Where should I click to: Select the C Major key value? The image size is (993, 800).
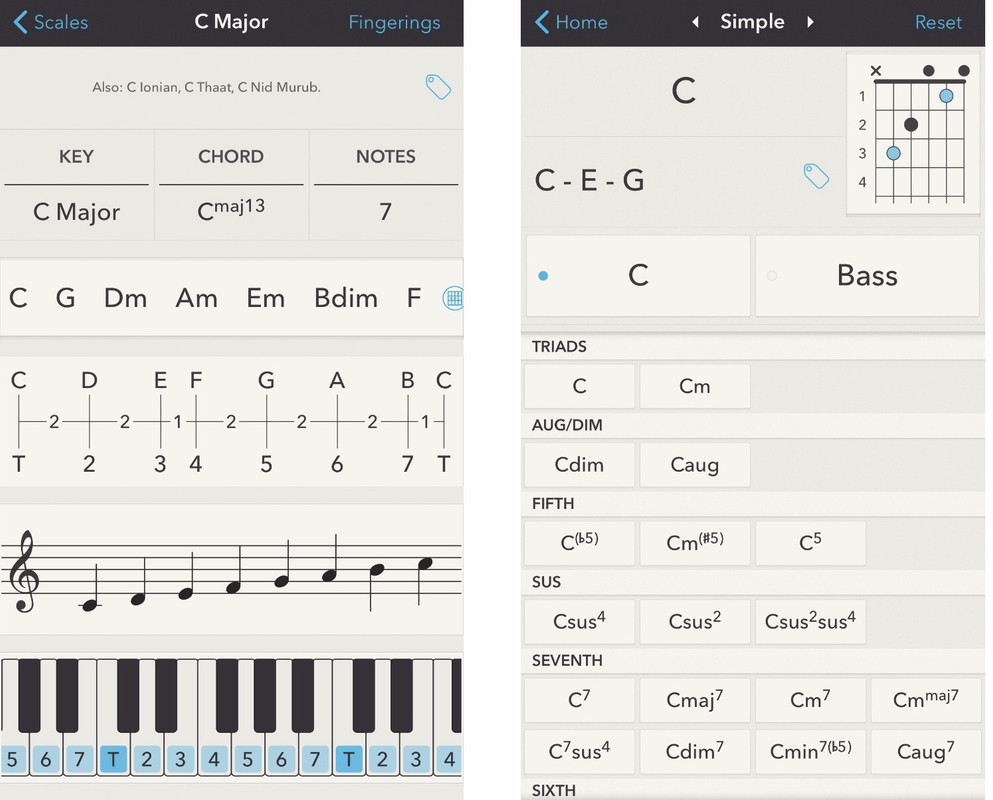[x=77, y=212]
